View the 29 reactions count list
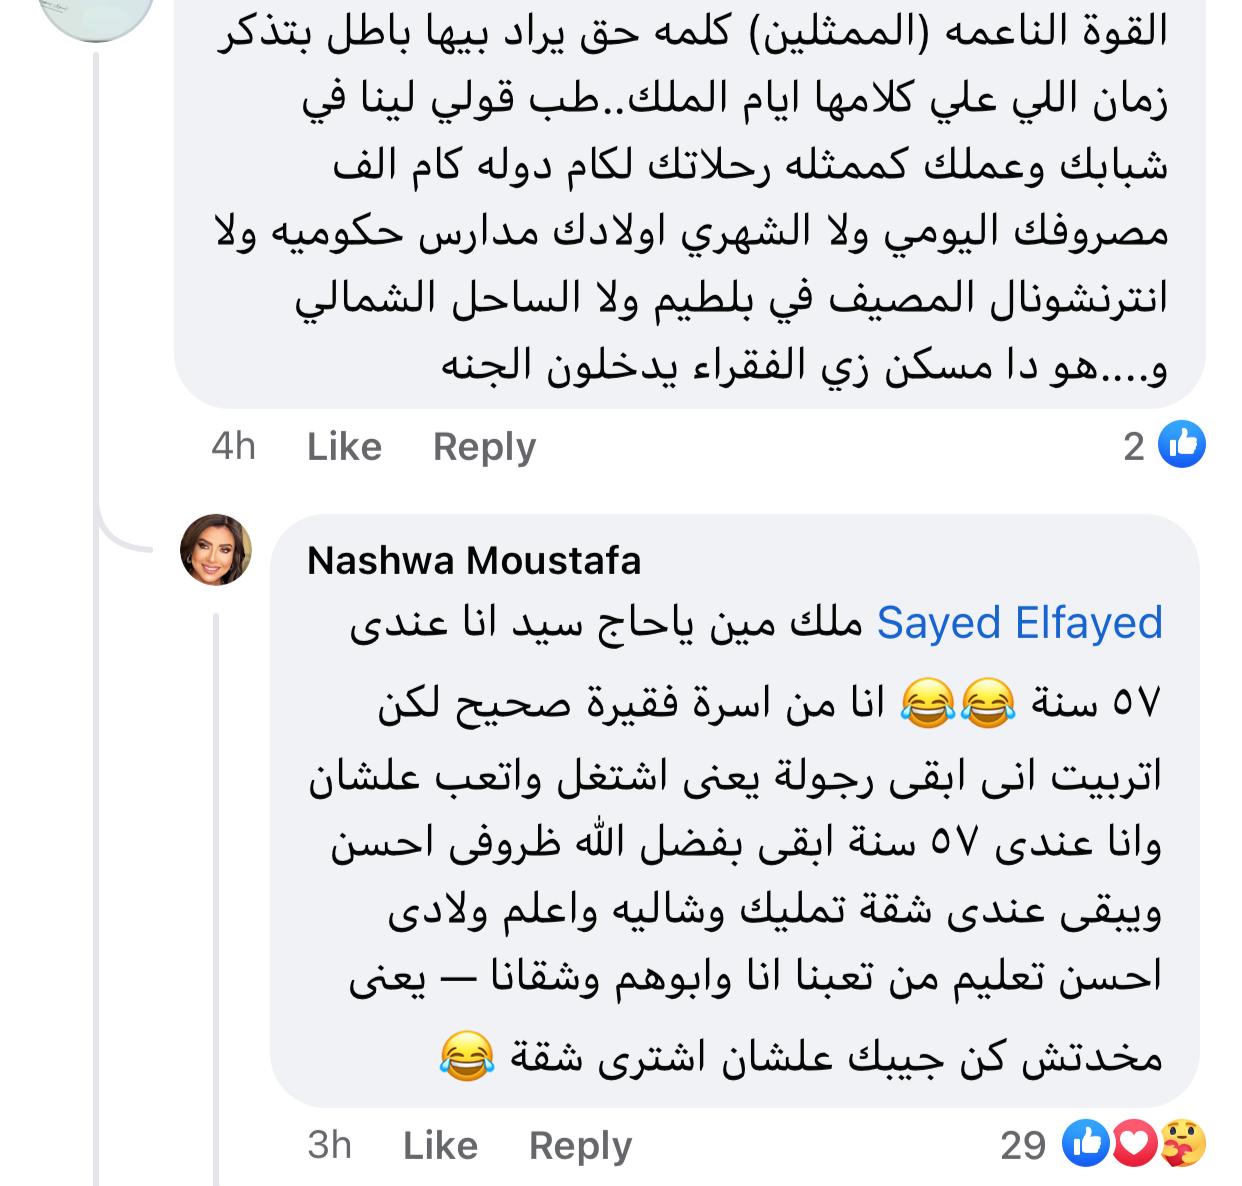1242x1186 pixels. point(1023,1146)
